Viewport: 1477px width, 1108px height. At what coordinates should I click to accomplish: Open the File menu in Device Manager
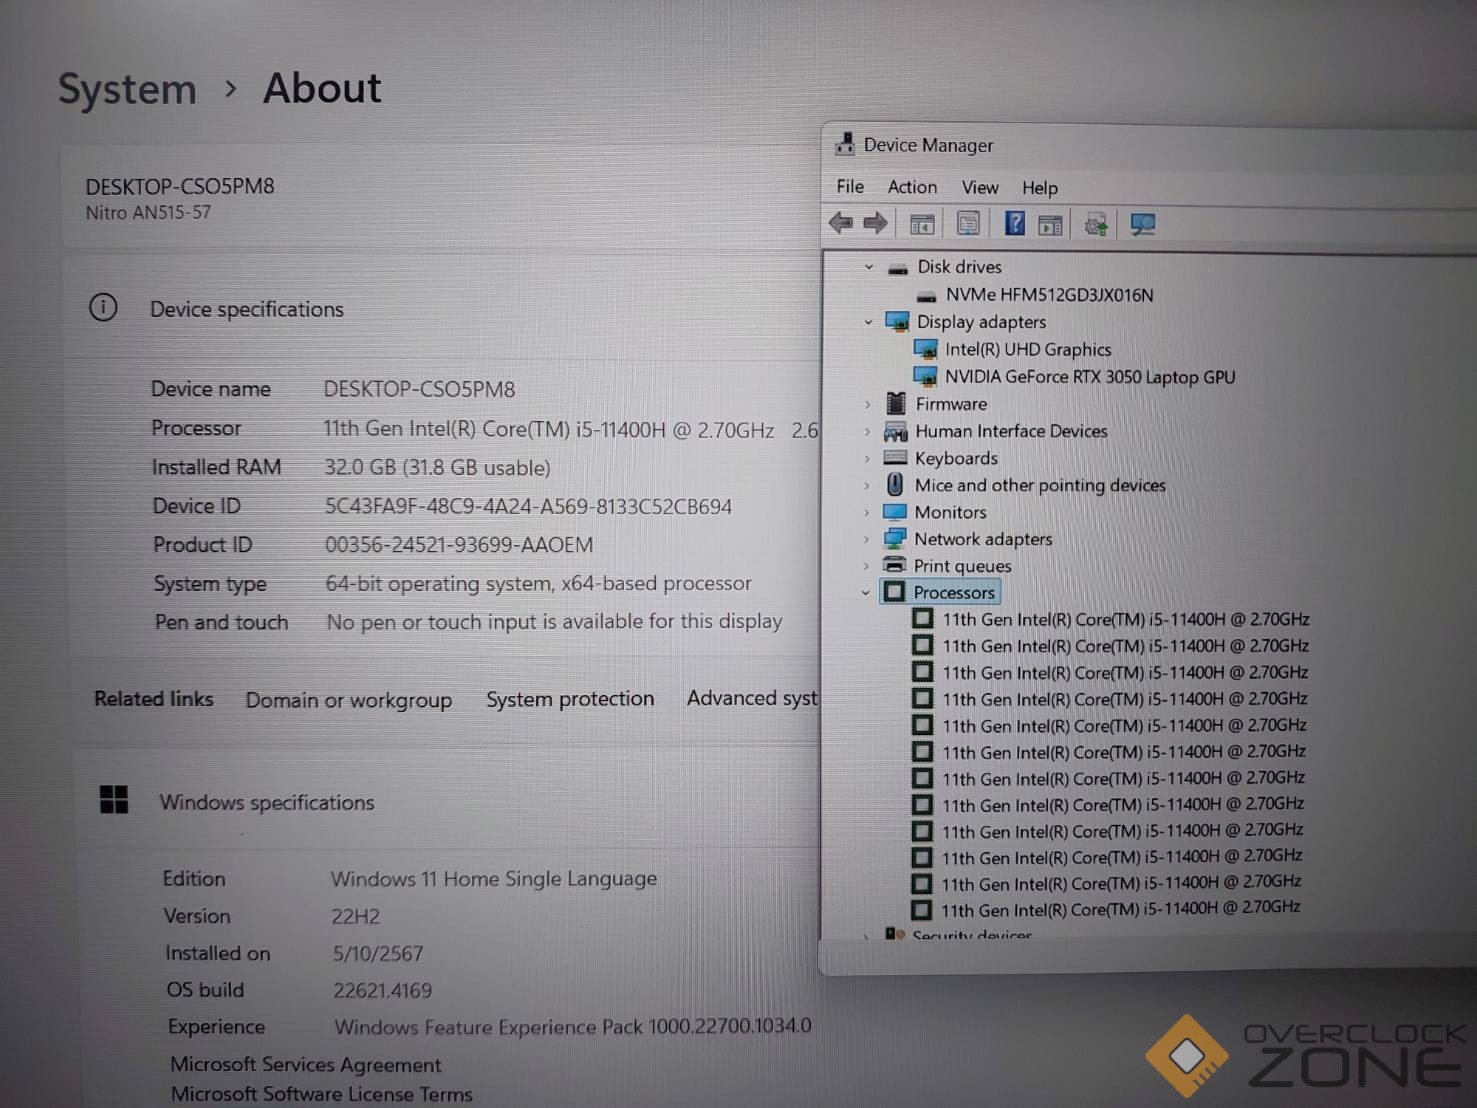tap(850, 186)
